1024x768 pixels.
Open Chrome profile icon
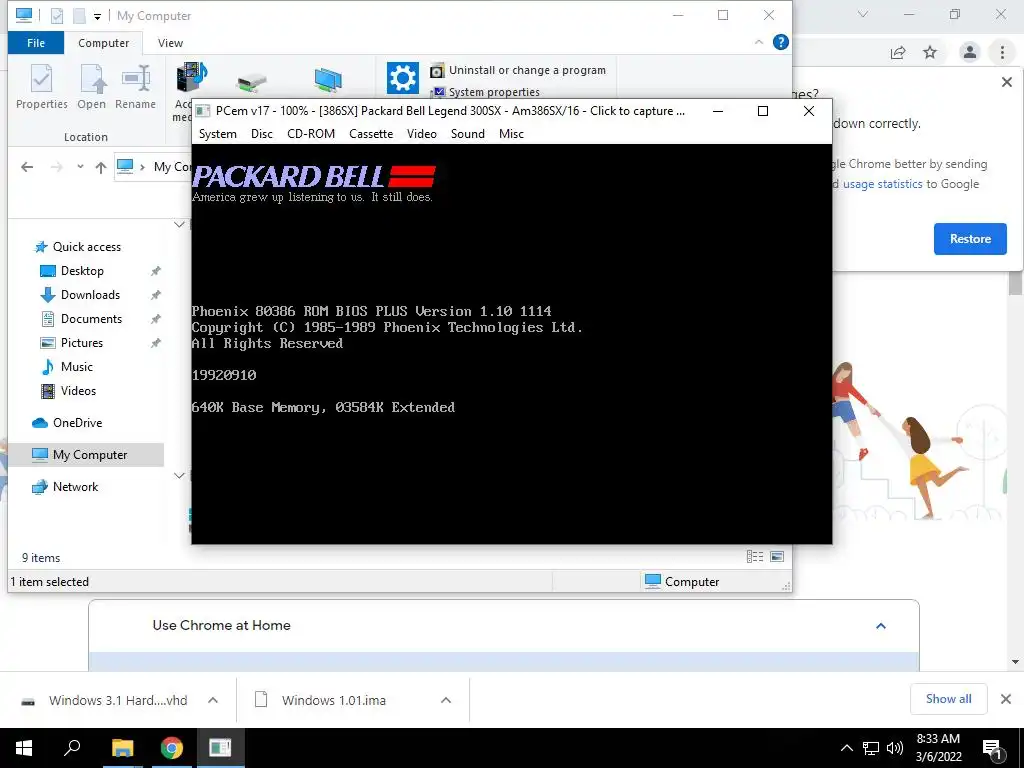click(x=970, y=53)
